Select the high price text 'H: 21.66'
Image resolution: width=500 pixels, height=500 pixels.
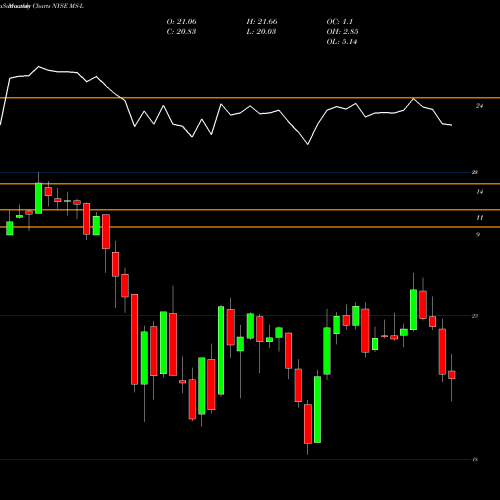tap(262, 22)
